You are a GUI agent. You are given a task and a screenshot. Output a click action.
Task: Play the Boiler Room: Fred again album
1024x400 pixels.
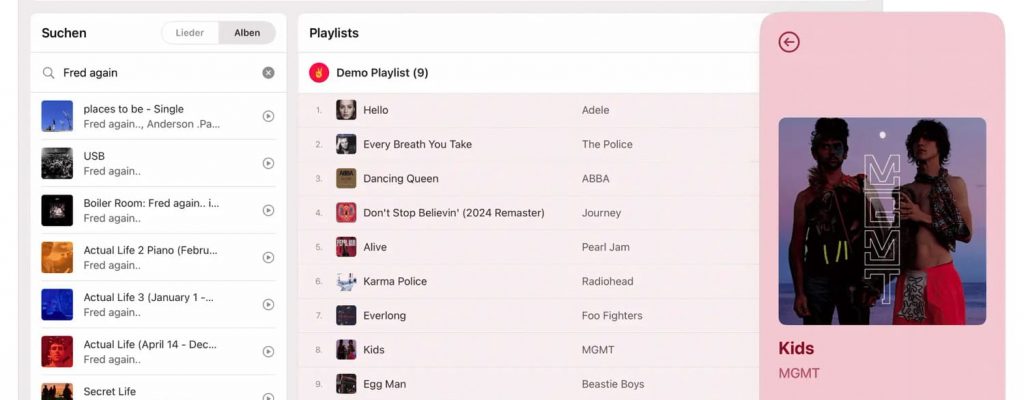(268, 210)
